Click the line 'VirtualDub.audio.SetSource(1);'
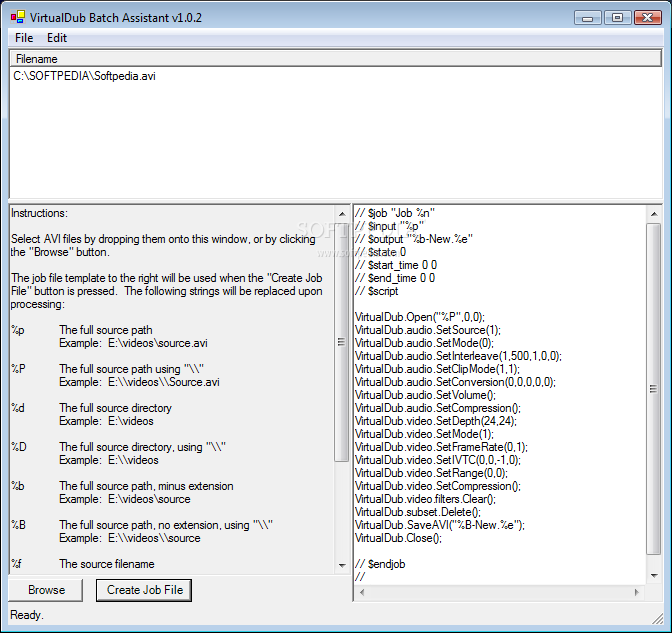Screen dimensions: 672x633 coord(428,330)
